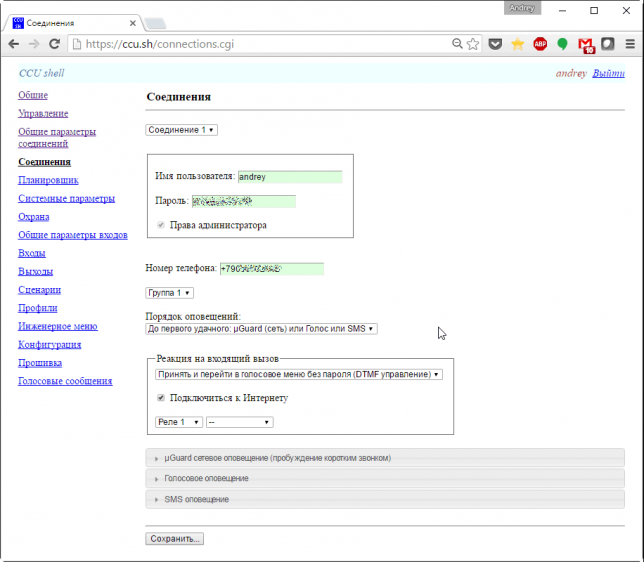This screenshot has width=644, height=562.
Task: Click the Сохранить... button
Action: coord(175,539)
